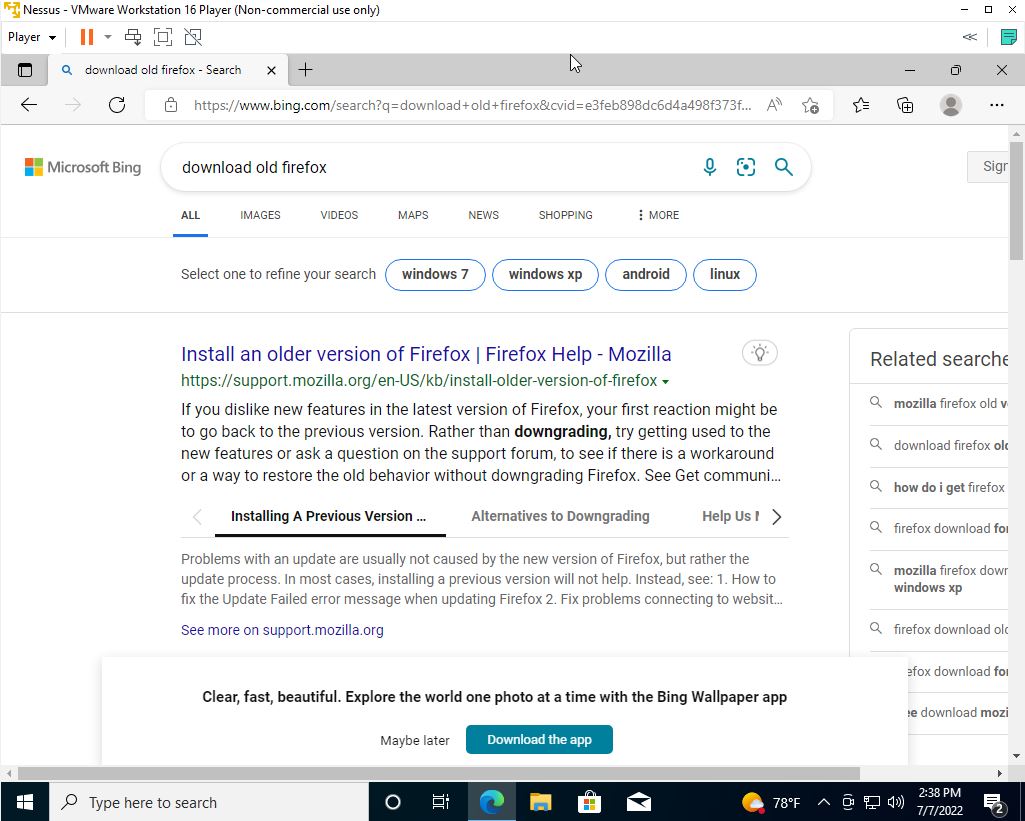1025x821 pixels.
Task: Click the 'Download the app' button
Action: pos(539,739)
